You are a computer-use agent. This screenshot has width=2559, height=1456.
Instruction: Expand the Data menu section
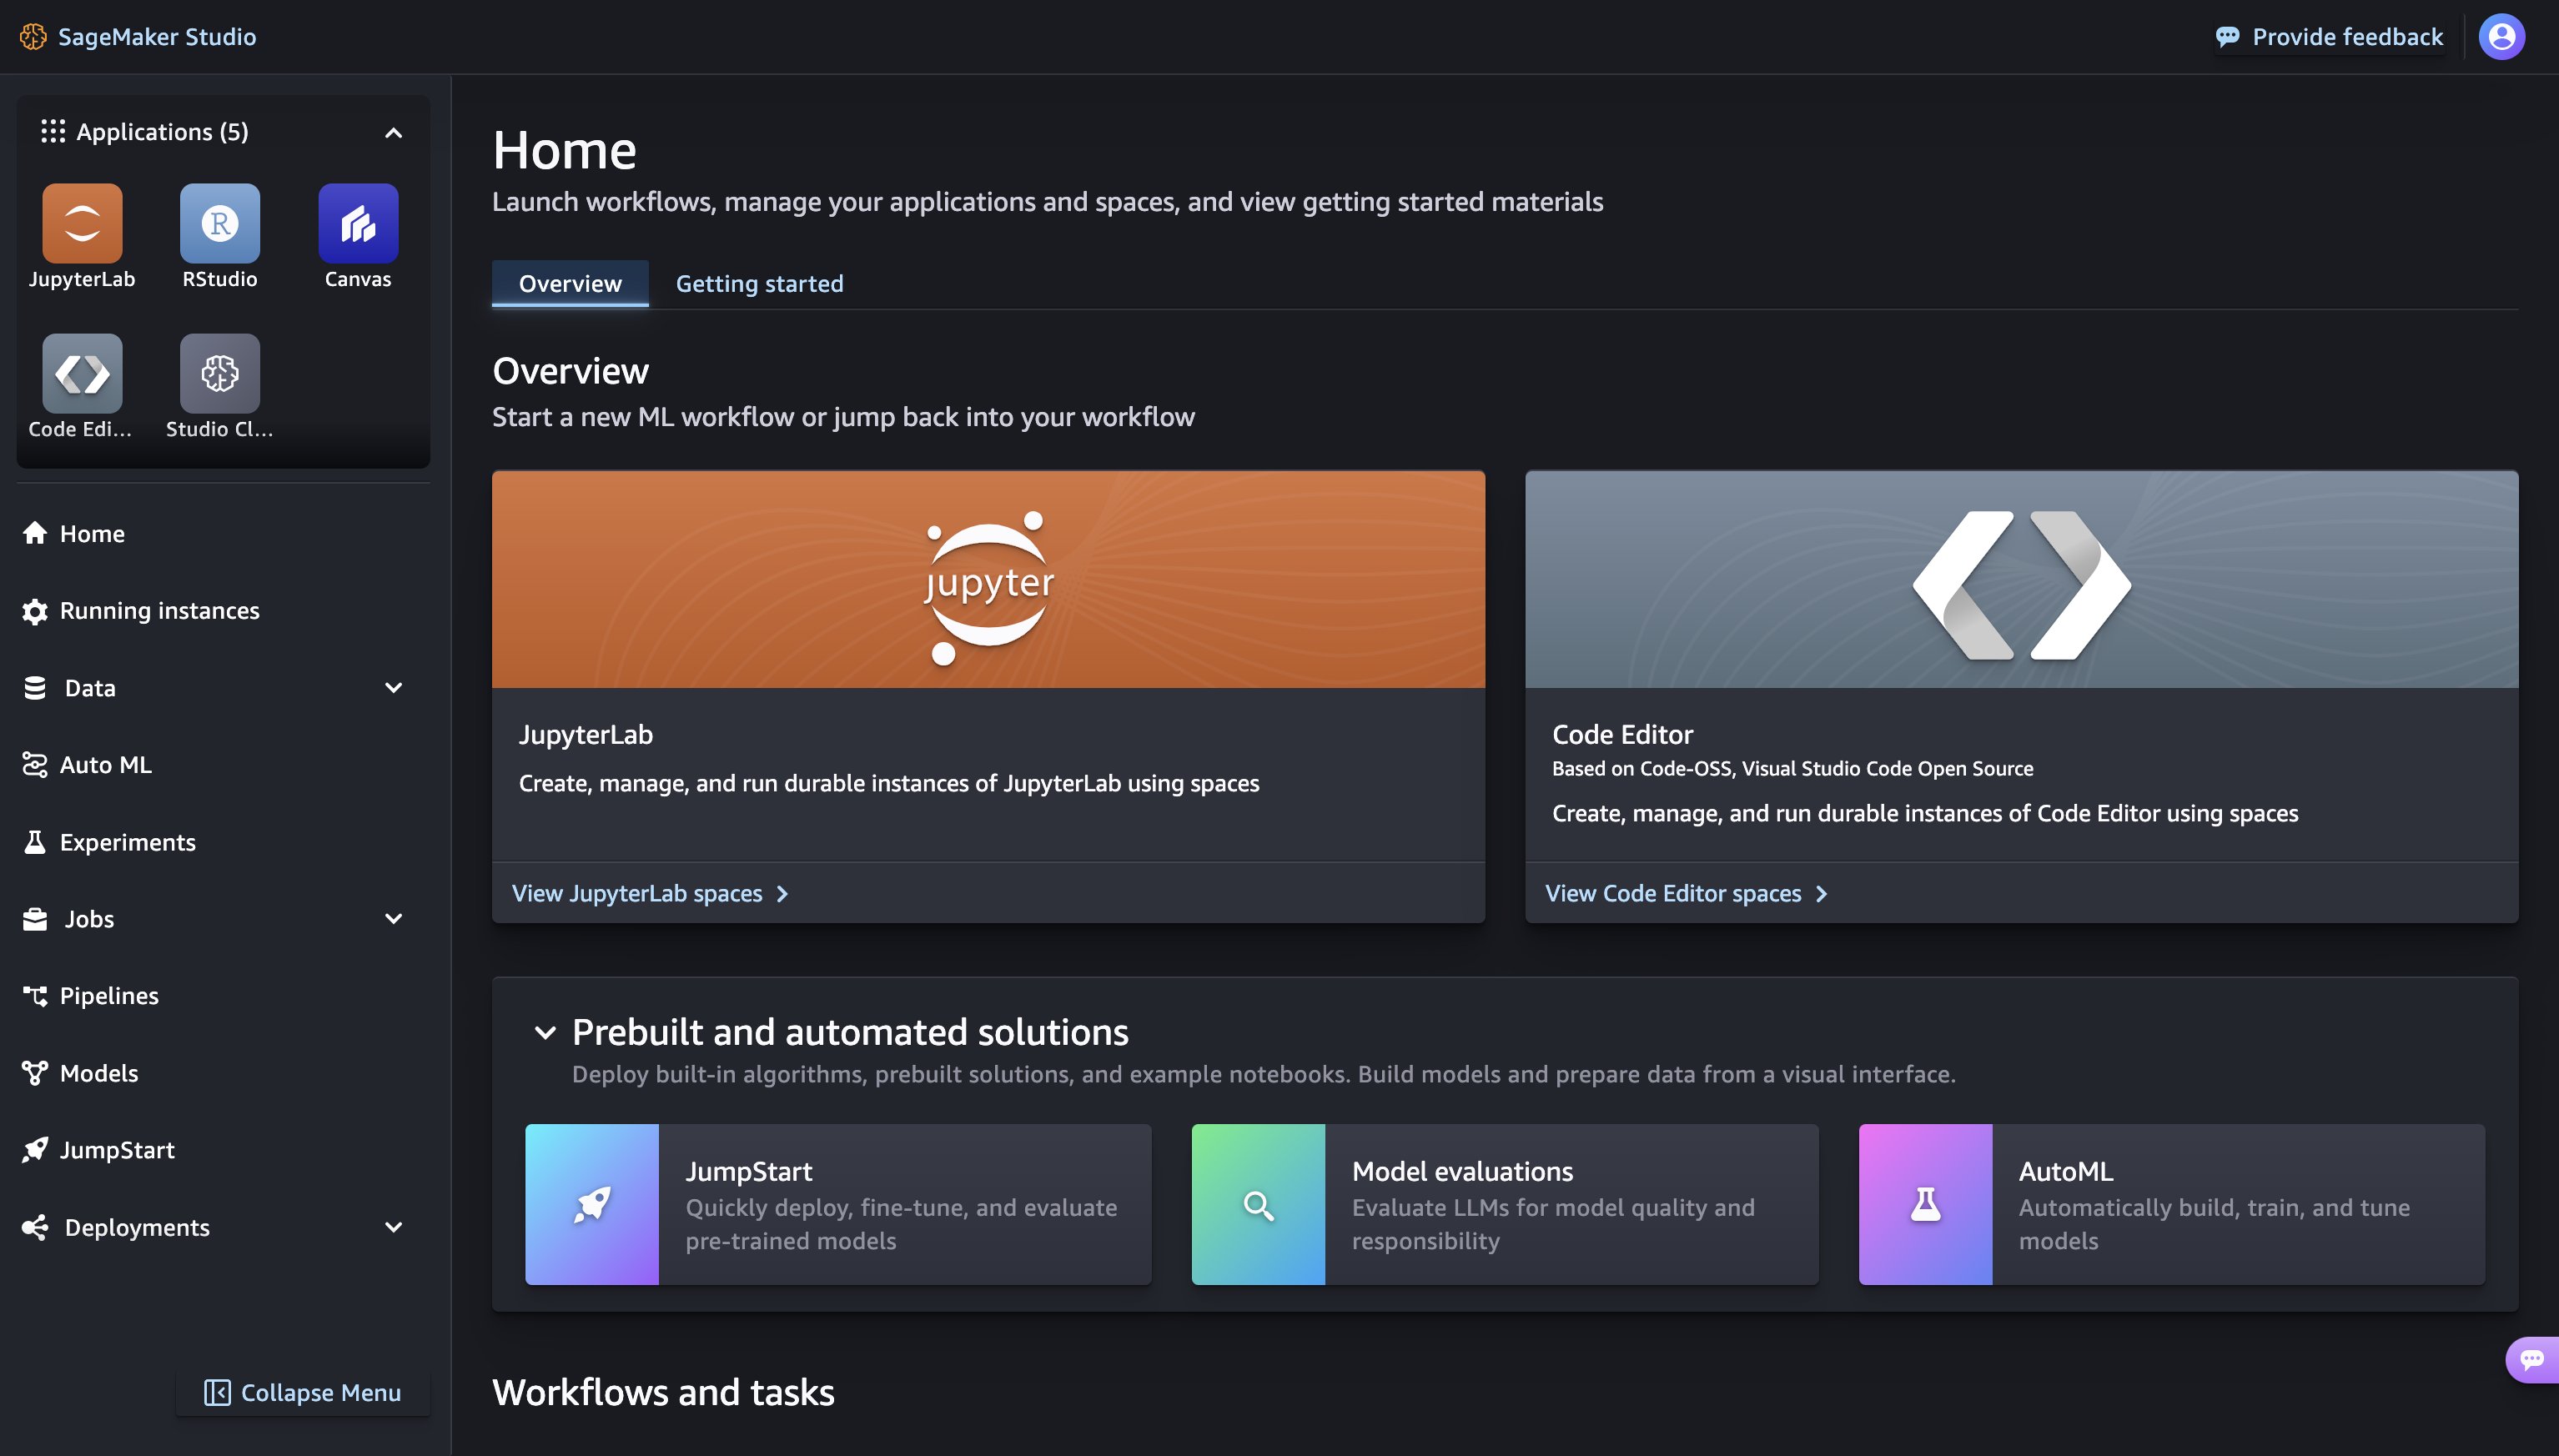click(x=394, y=688)
